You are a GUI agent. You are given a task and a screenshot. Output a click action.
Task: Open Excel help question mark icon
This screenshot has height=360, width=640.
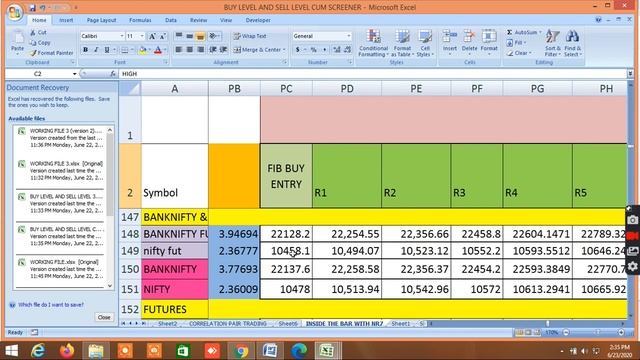[598, 20]
